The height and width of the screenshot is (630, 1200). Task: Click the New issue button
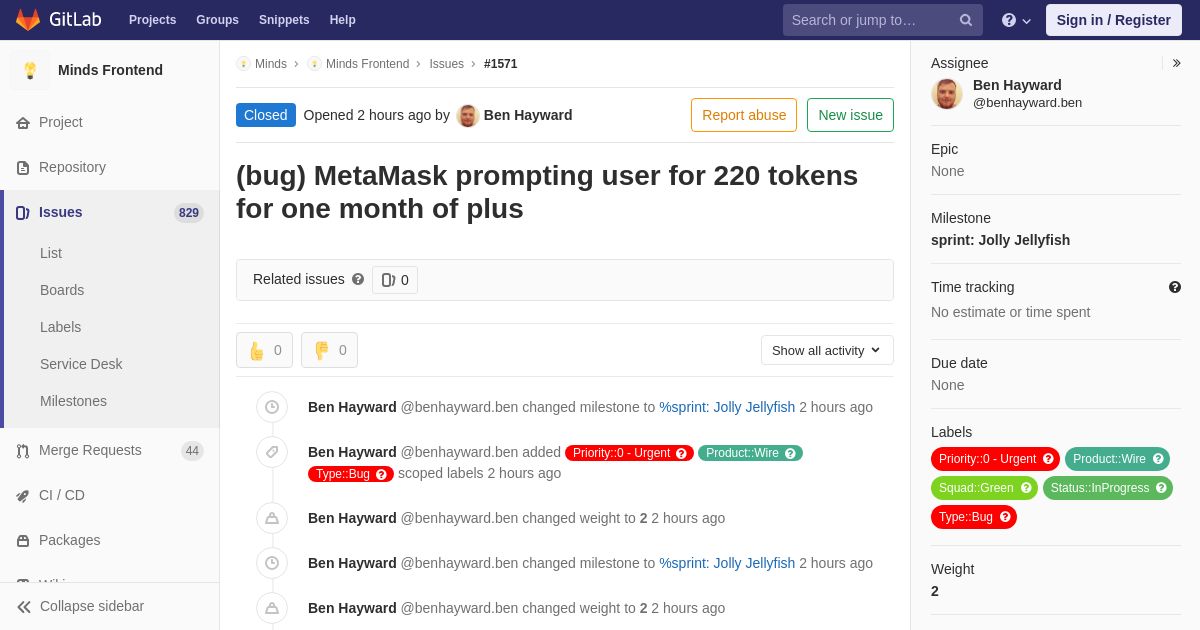pos(850,115)
